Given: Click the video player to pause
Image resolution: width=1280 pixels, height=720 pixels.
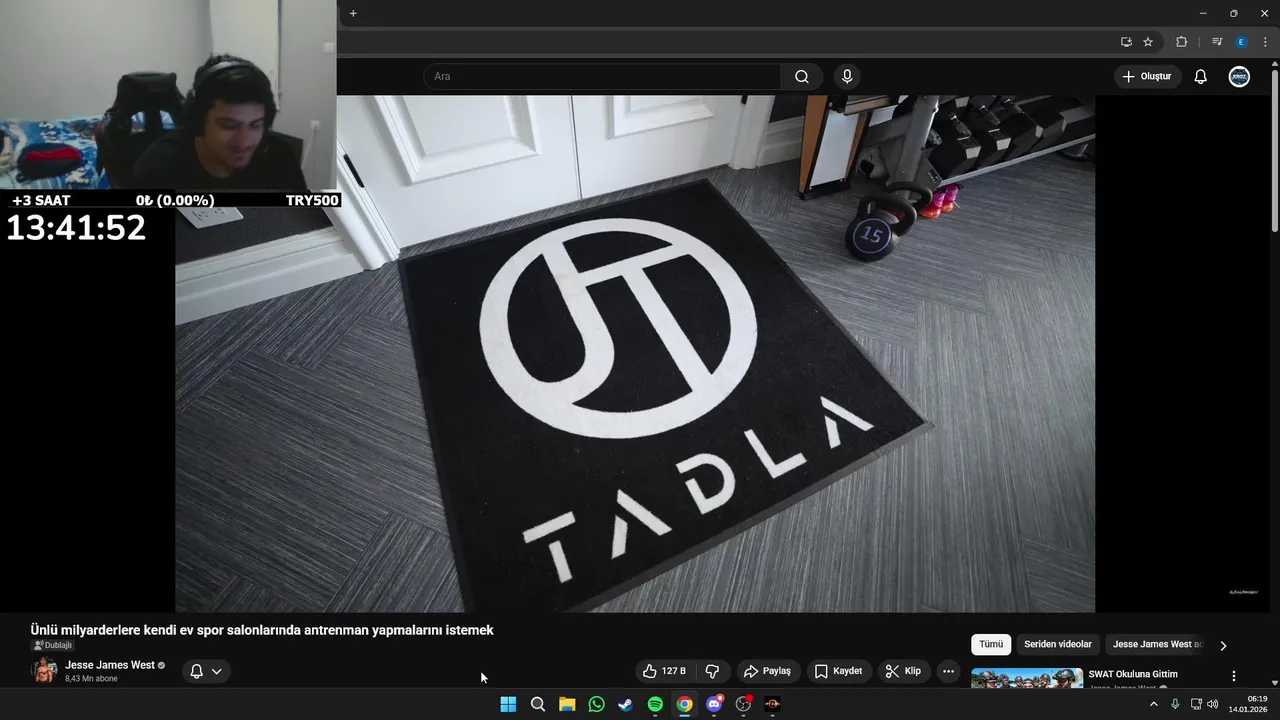Looking at the screenshot, I should [x=635, y=353].
